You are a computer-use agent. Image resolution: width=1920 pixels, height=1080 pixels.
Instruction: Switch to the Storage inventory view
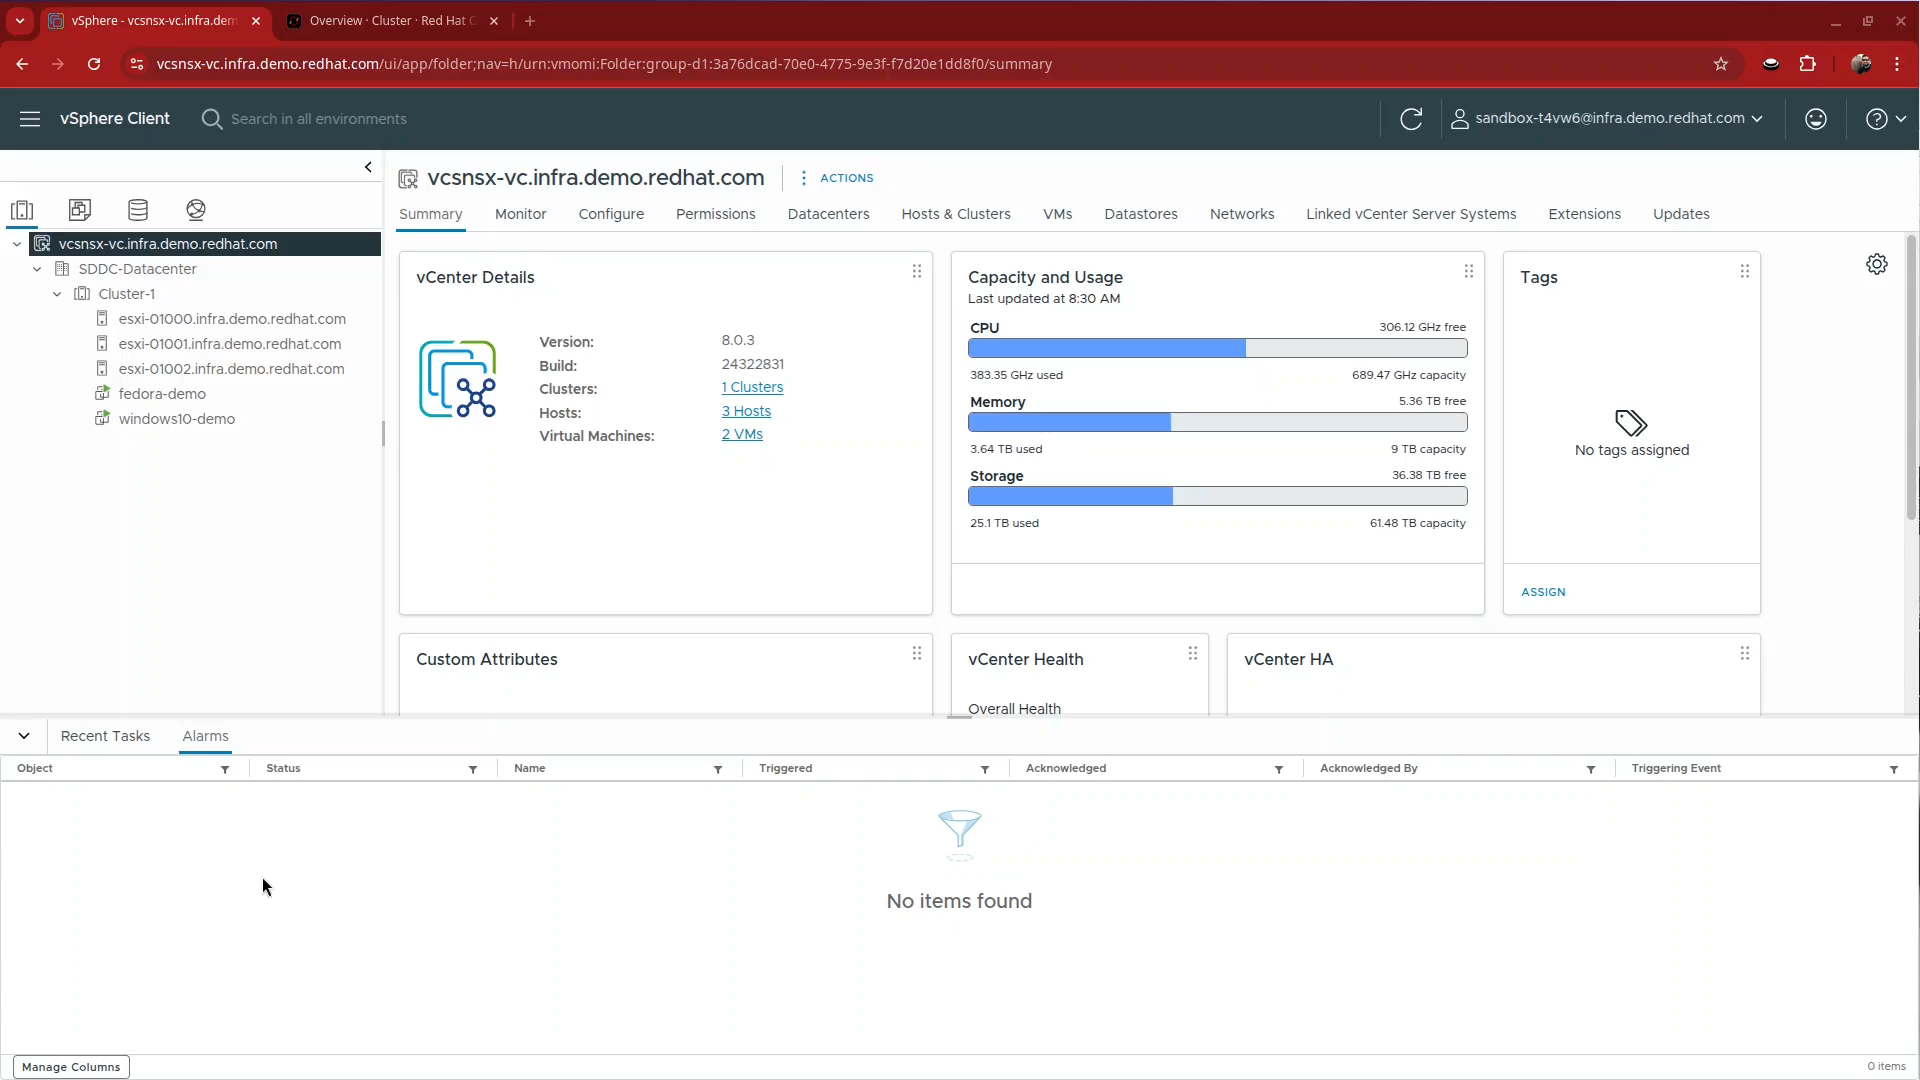[x=137, y=210]
